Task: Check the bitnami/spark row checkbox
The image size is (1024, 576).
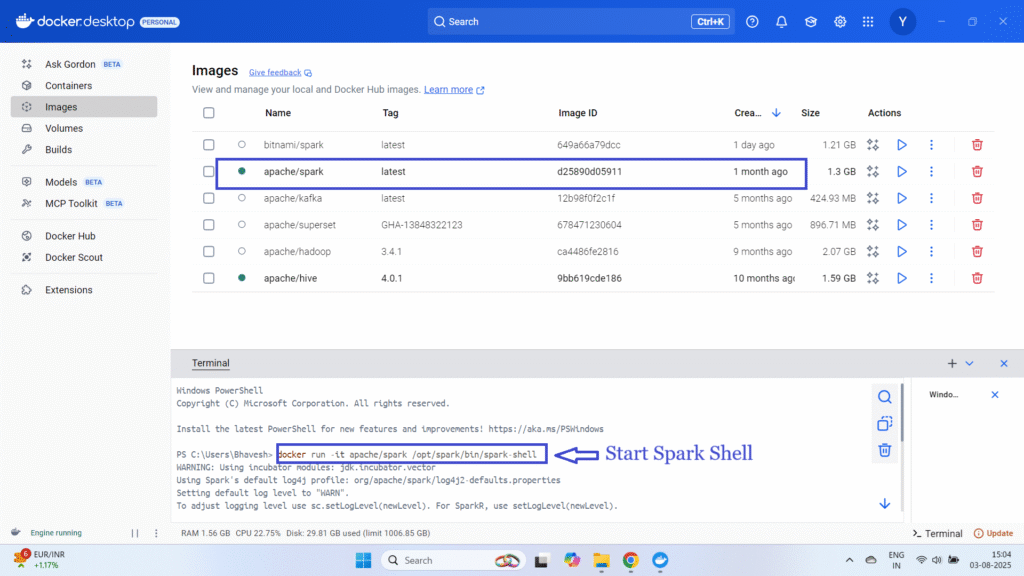Action: (208, 145)
